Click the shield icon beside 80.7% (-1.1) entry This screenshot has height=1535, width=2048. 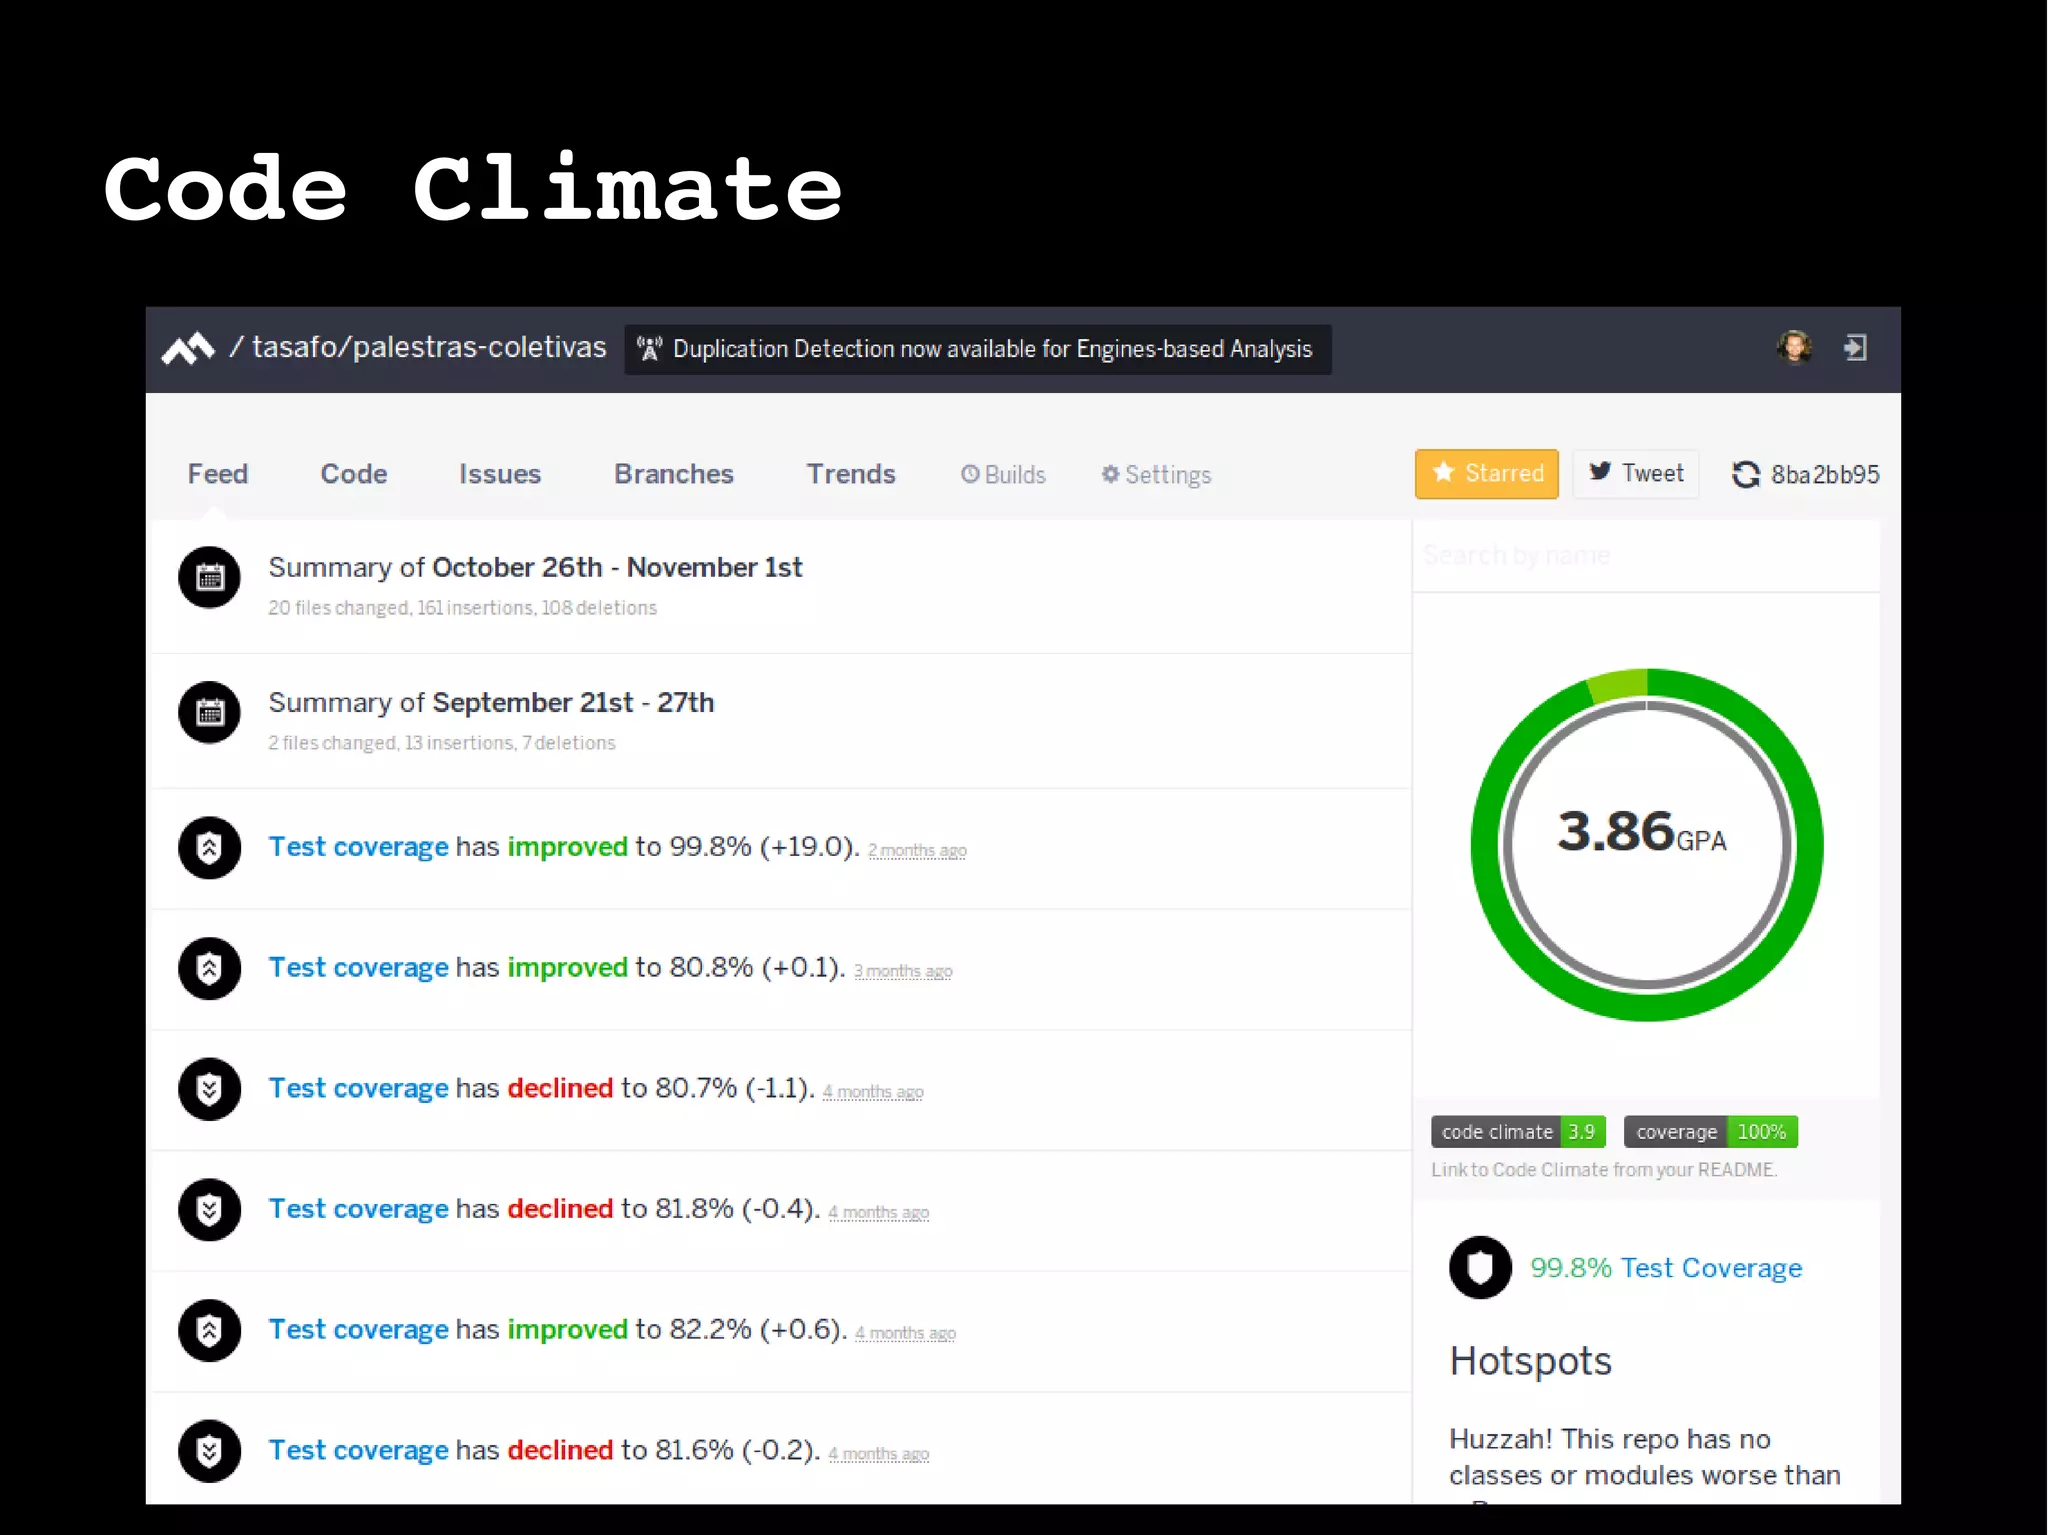point(209,1089)
